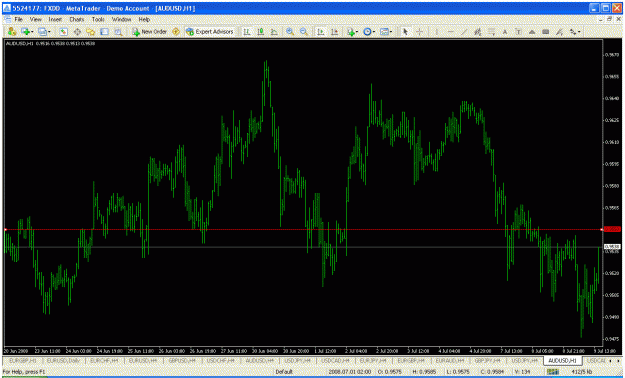Toggle Chart Shift from right border
Viewport: 625px width, 378px height.
(334, 32)
